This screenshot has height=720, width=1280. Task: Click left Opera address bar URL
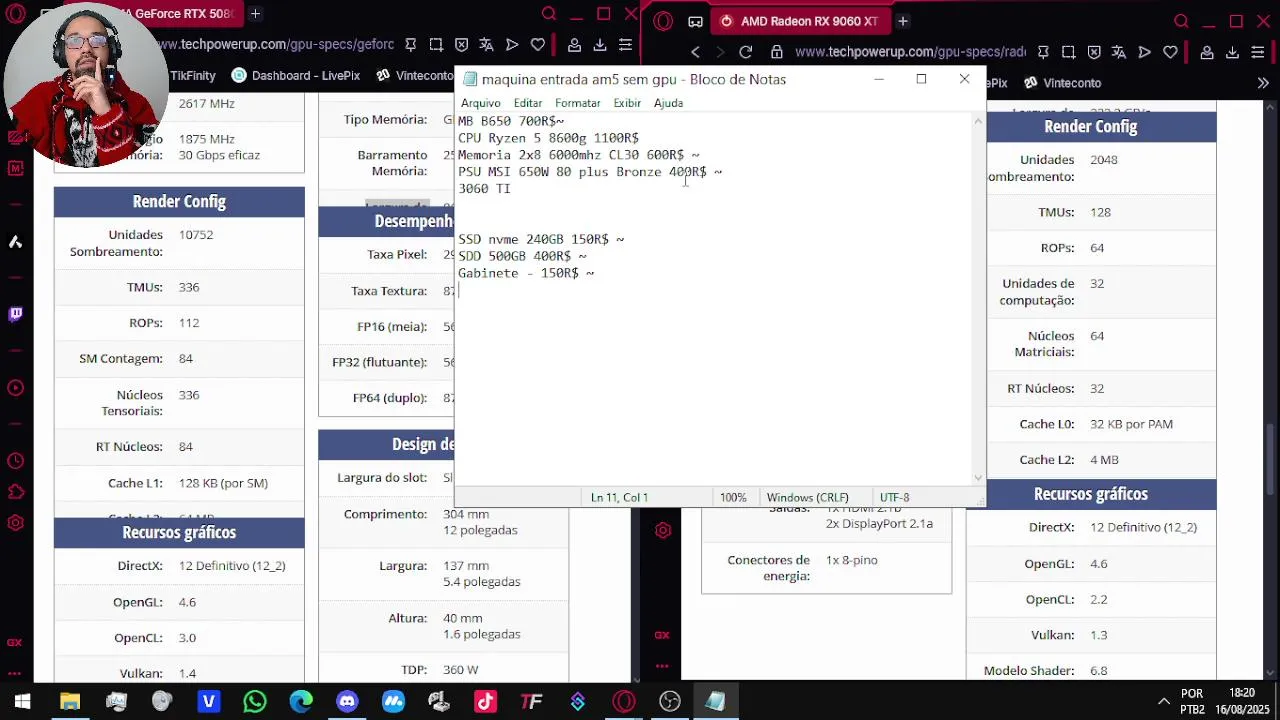(x=275, y=45)
